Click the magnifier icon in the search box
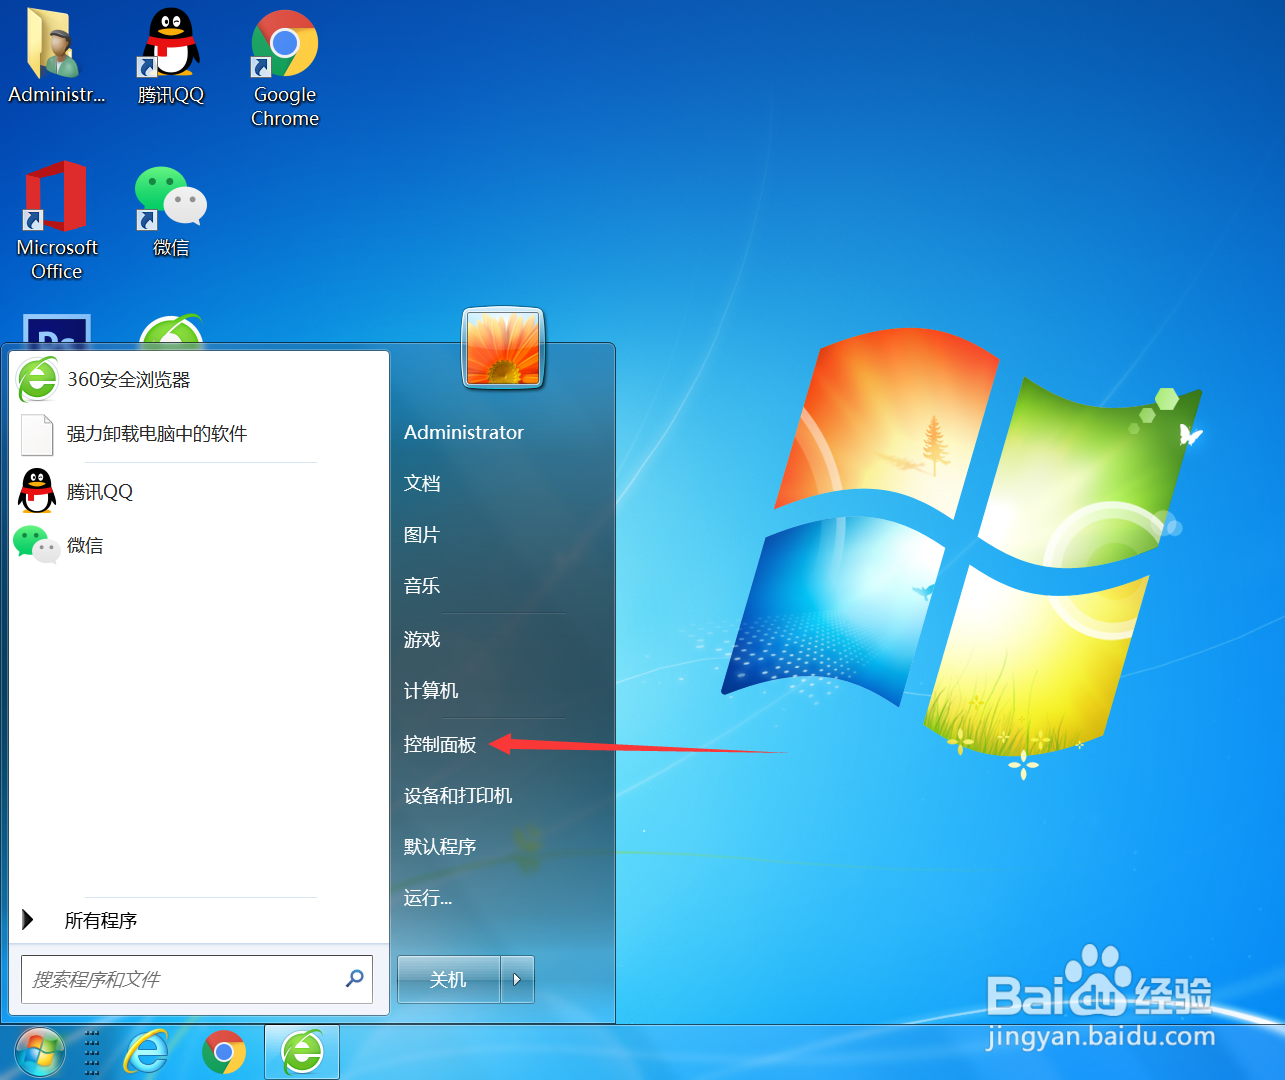The width and height of the screenshot is (1285, 1080). tap(354, 979)
